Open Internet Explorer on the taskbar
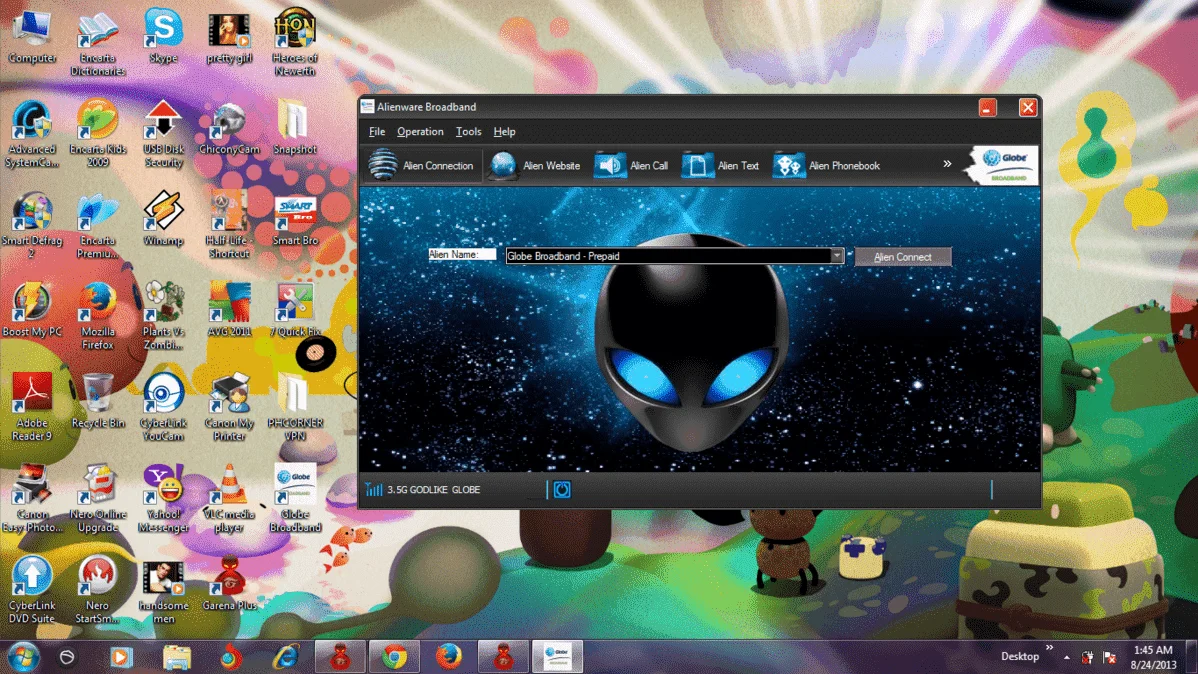The height and width of the screenshot is (674, 1198). (x=286, y=656)
